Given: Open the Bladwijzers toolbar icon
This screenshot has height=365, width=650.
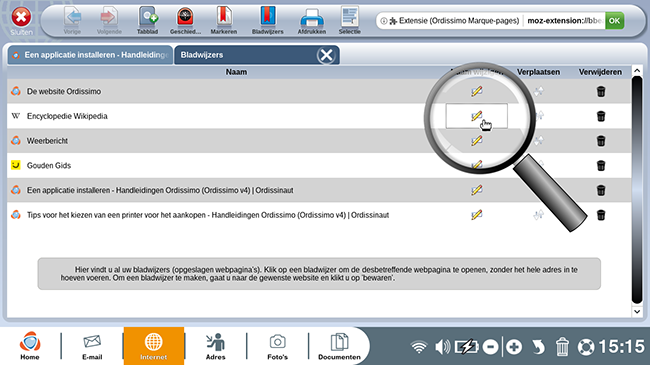Looking at the screenshot, I should (268, 20).
